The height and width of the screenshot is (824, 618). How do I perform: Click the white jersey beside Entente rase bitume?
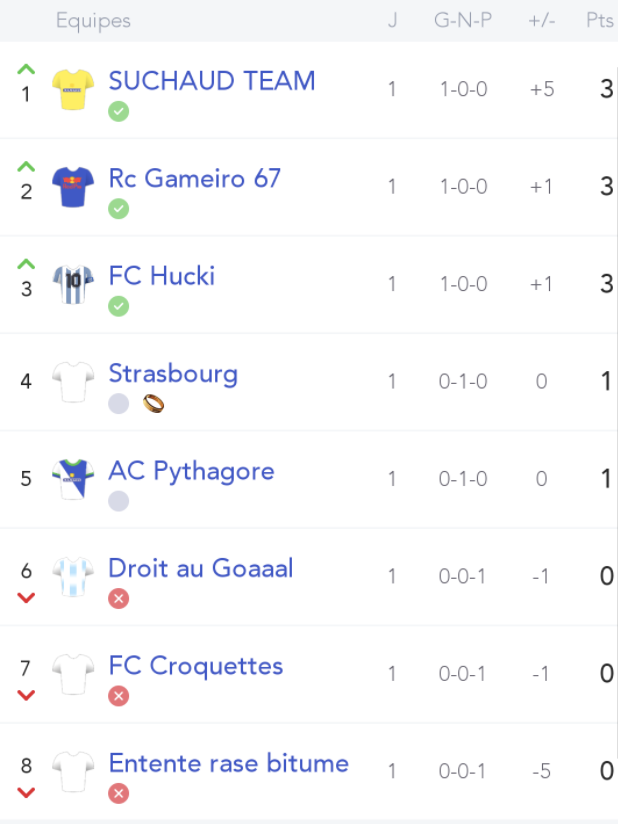click(73, 771)
